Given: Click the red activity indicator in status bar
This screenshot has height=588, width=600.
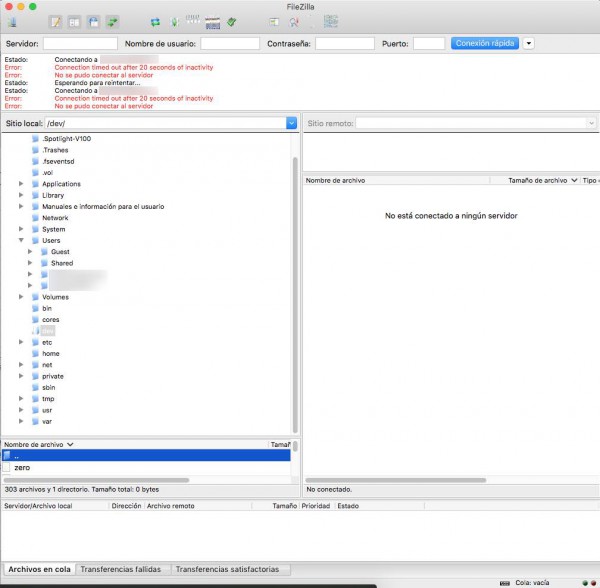Looking at the screenshot, I should click(593, 583).
